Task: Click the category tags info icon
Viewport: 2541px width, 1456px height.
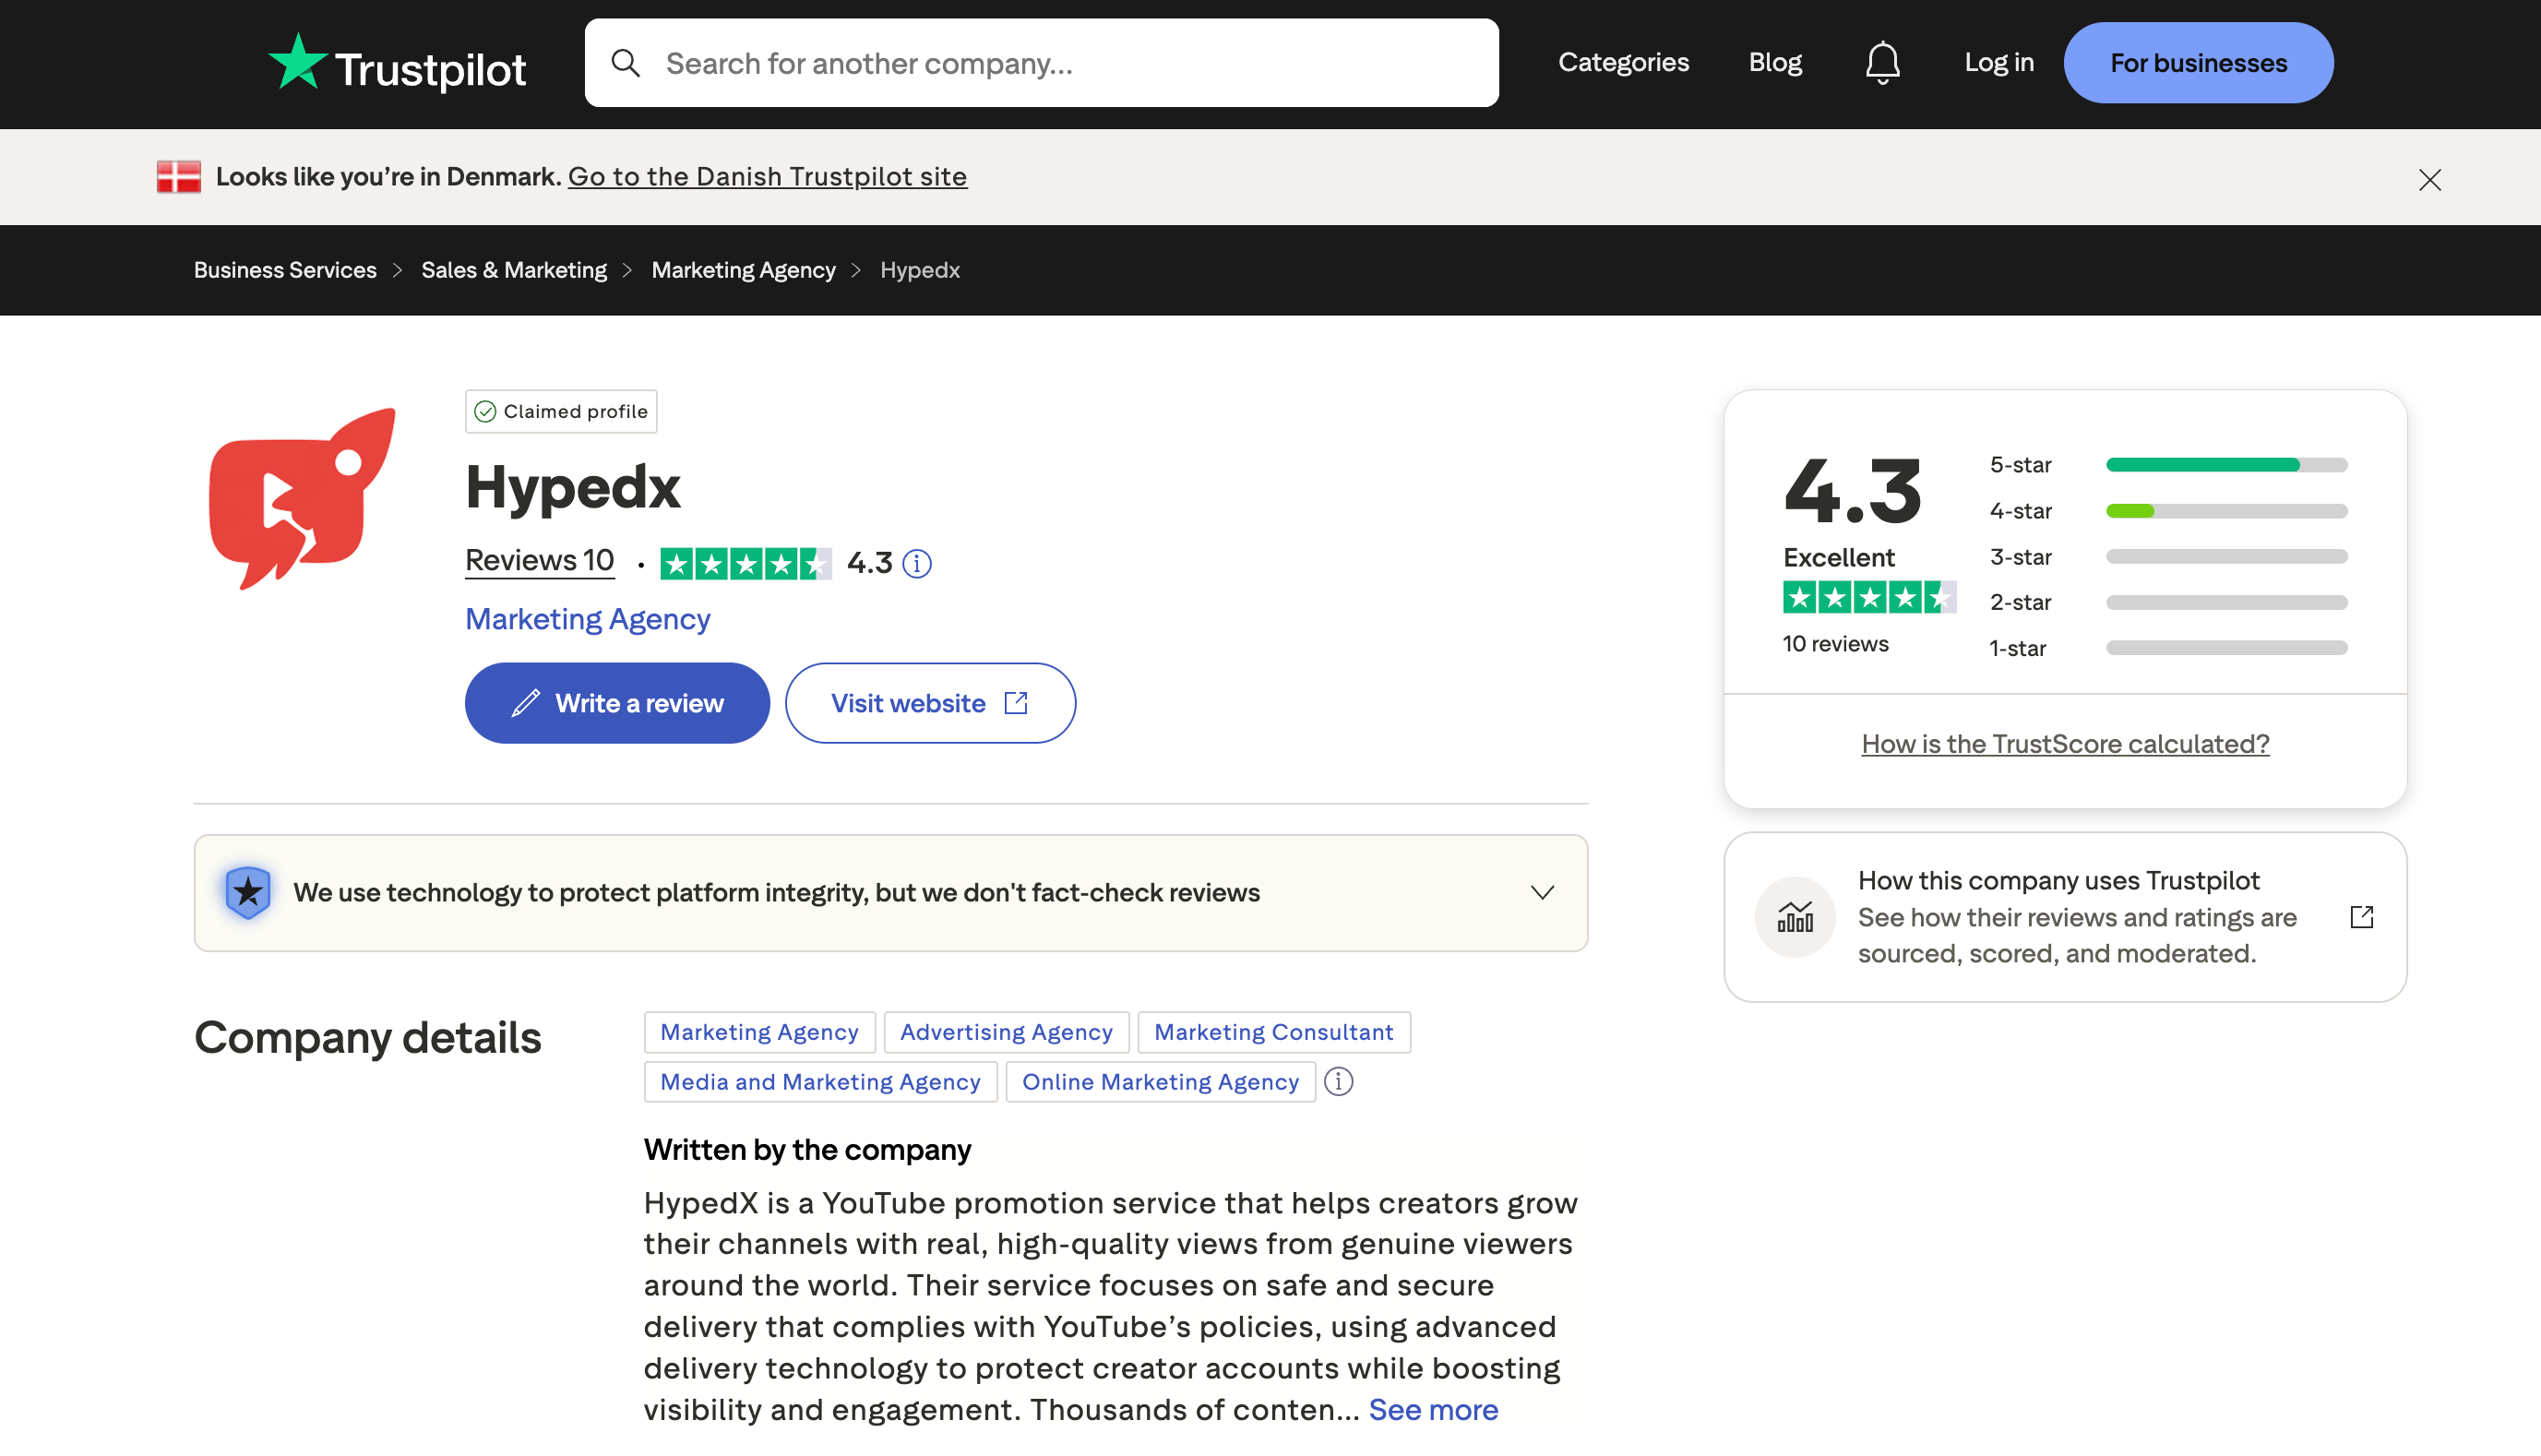Action: (x=1338, y=1082)
